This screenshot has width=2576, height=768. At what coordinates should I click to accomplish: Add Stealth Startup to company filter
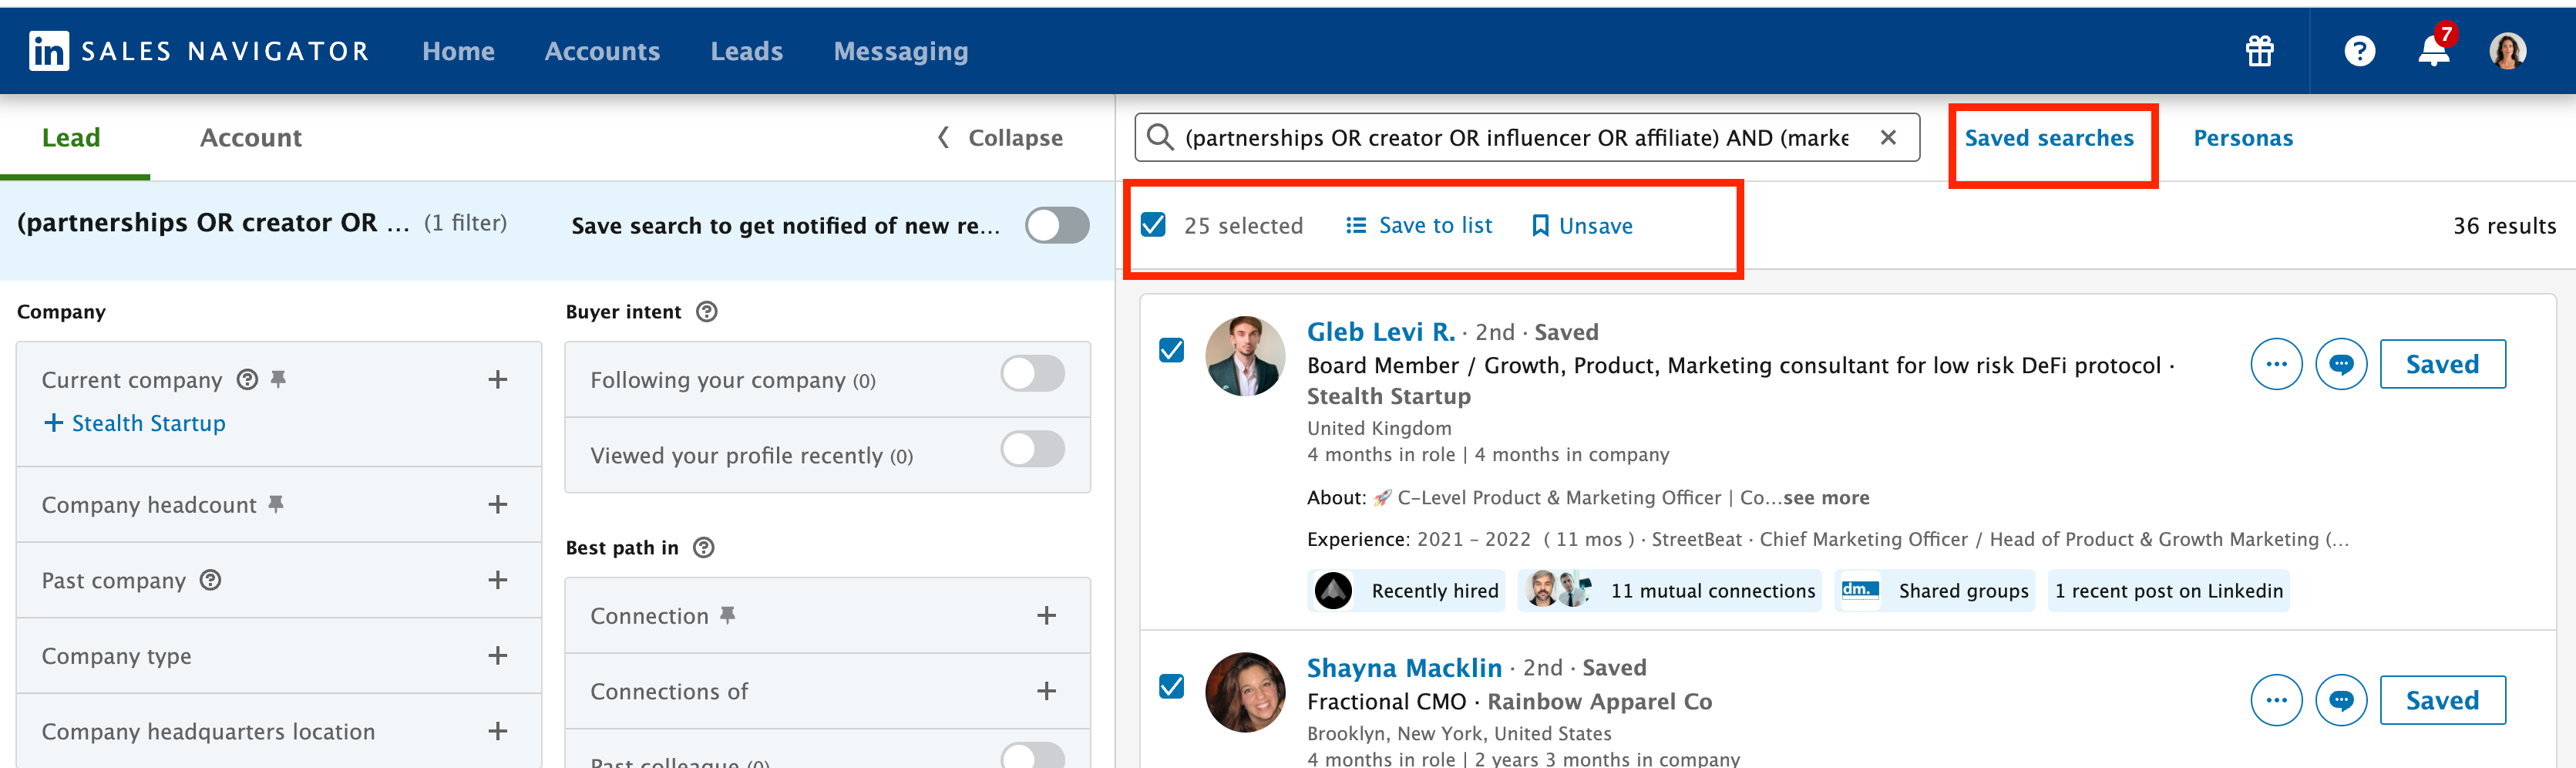[x=135, y=423]
